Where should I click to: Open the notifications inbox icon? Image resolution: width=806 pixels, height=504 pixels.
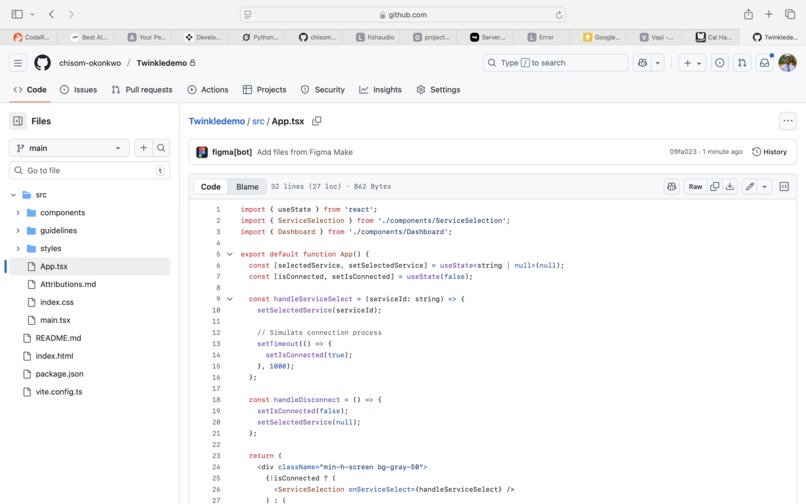764,63
